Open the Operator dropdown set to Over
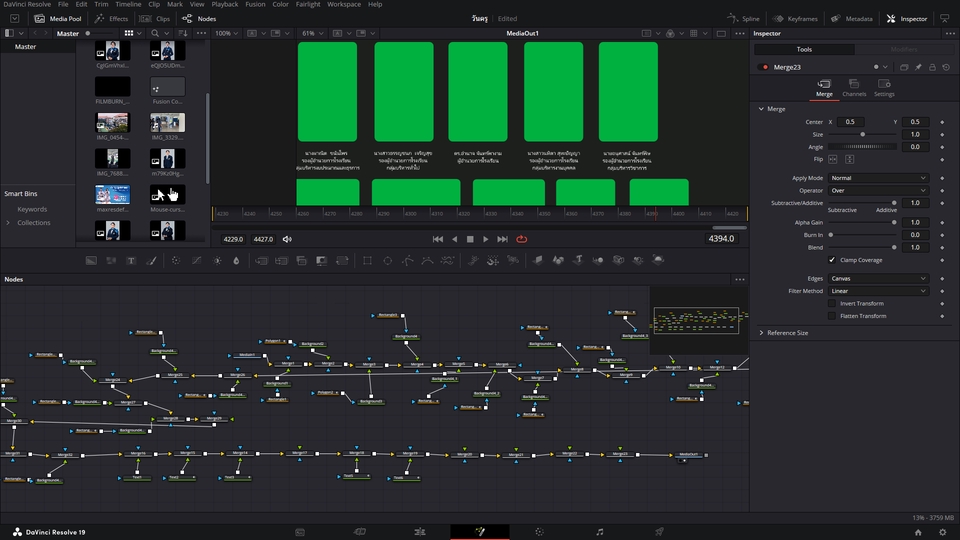960x540 pixels. pos(880,190)
